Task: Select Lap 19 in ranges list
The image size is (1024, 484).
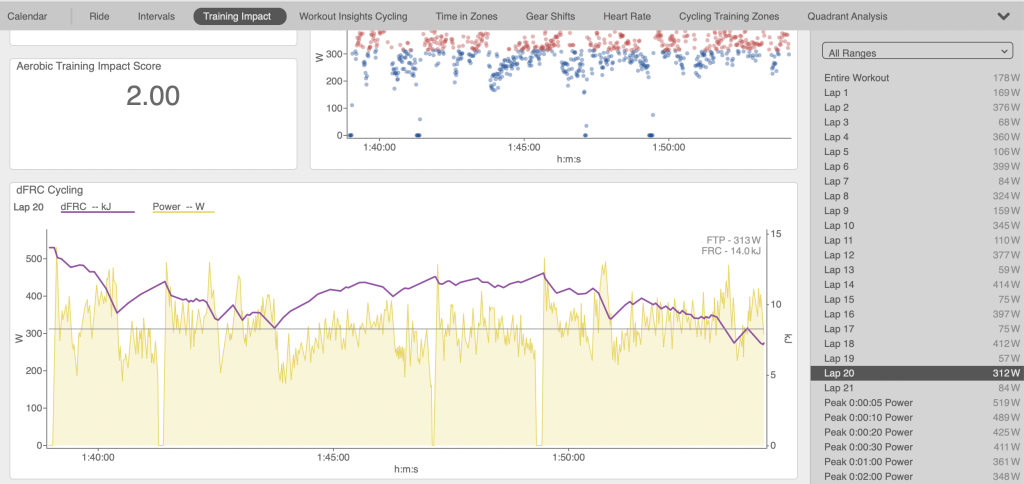Action: point(917,359)
